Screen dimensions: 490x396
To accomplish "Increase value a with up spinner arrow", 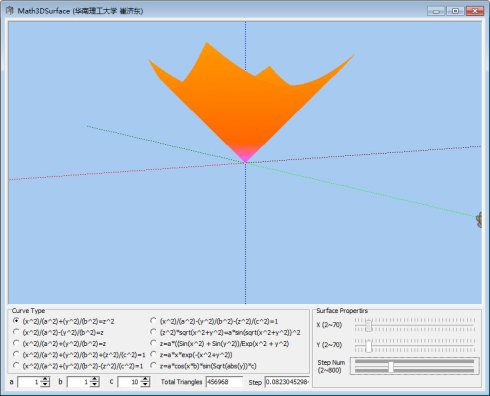I will point(45,379).
